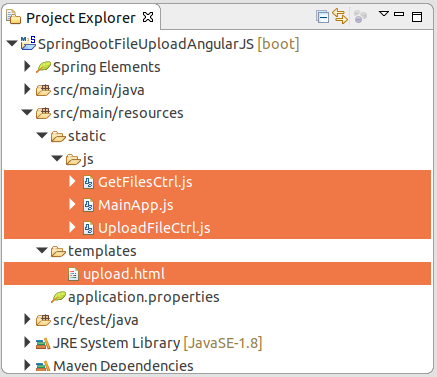
Task: Select the Project Explorer tab
Action: 80,17
